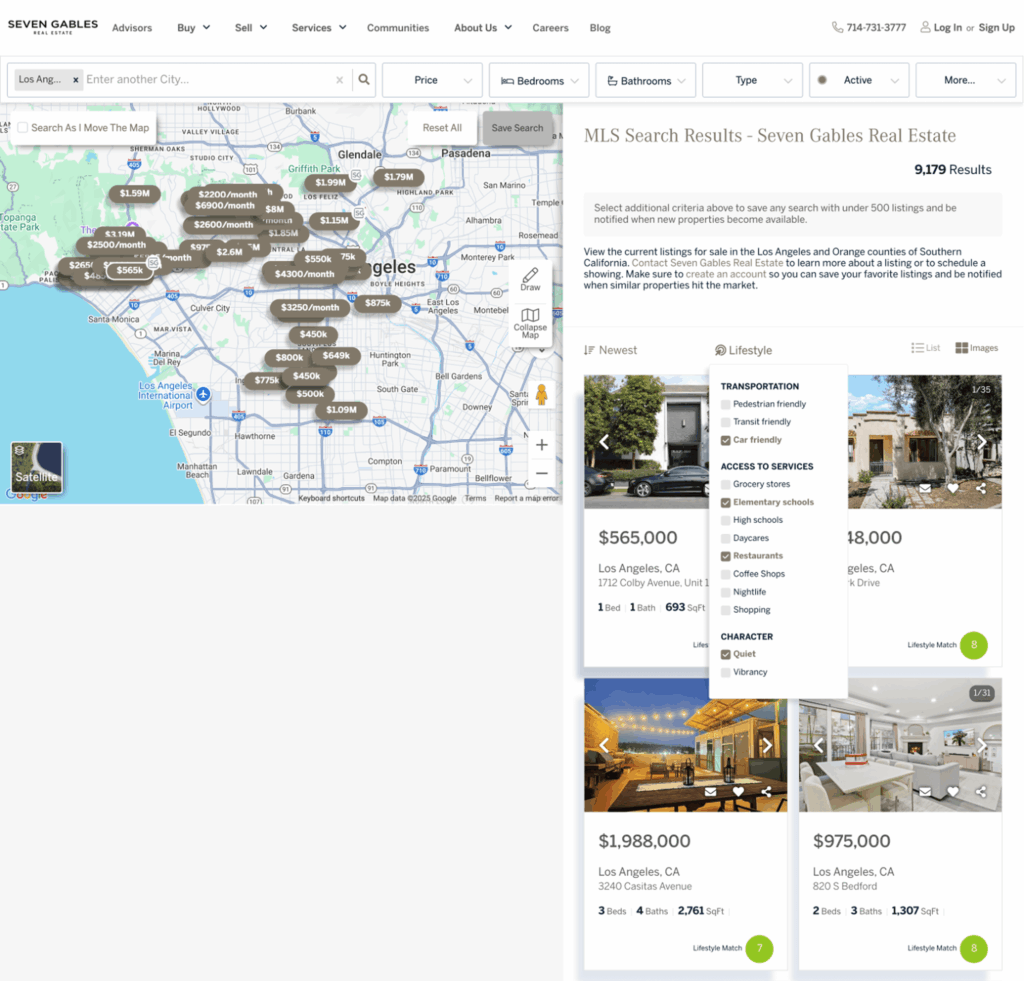Open the Services navigation menu
This screenshot has height=981, width=1024.
[x=318, y=28]
